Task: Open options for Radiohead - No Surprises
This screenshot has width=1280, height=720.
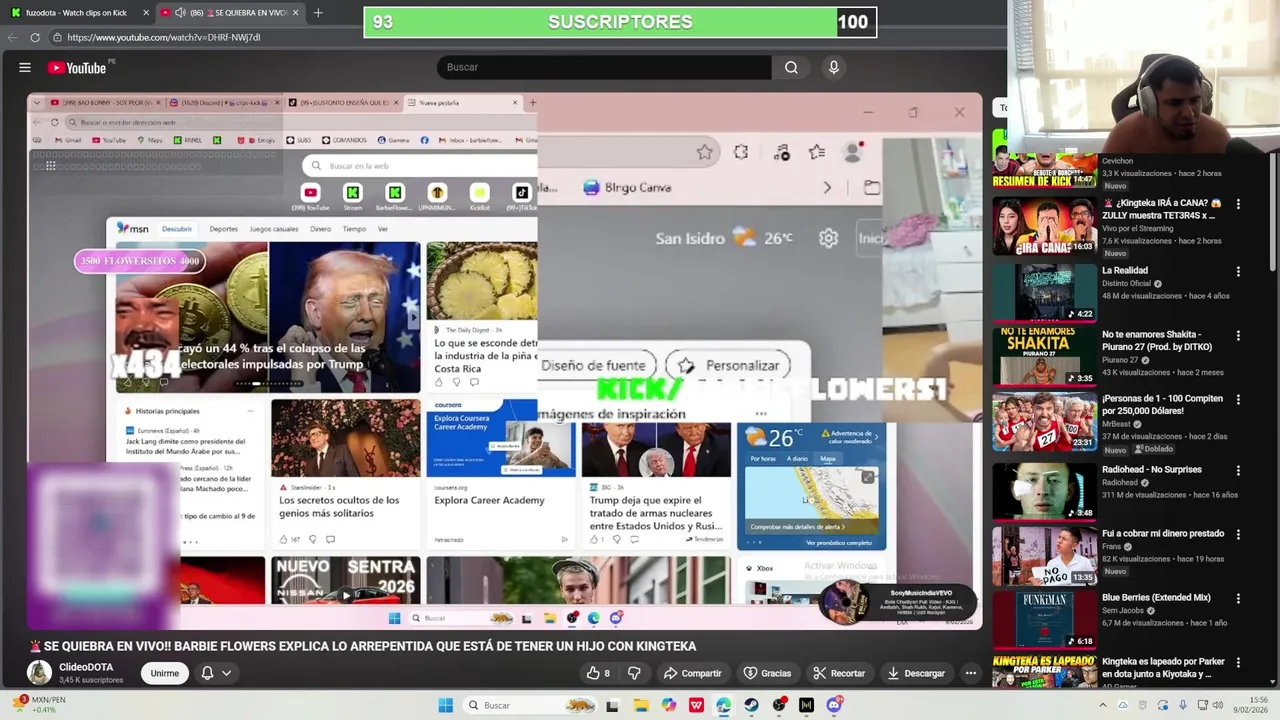Action: 1238,470
